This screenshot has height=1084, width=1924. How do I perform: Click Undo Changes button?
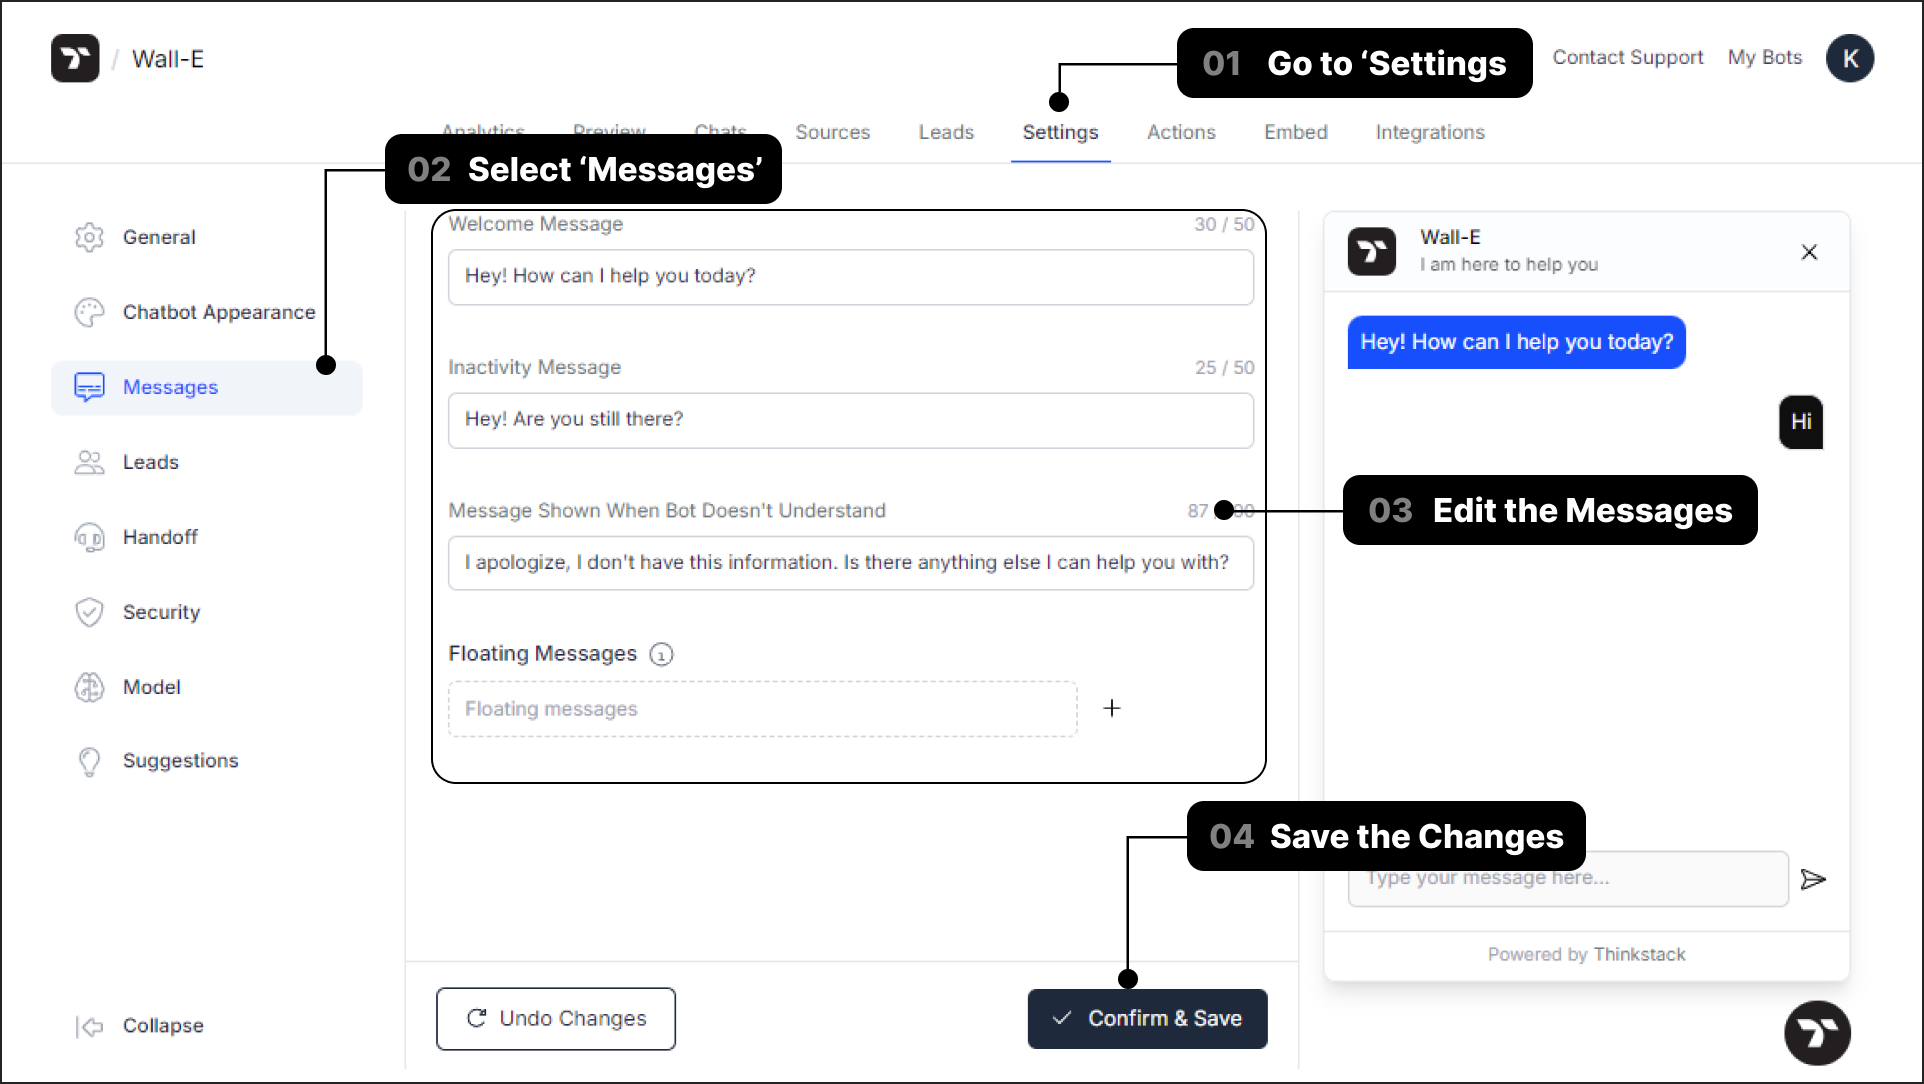(556, 1019)
